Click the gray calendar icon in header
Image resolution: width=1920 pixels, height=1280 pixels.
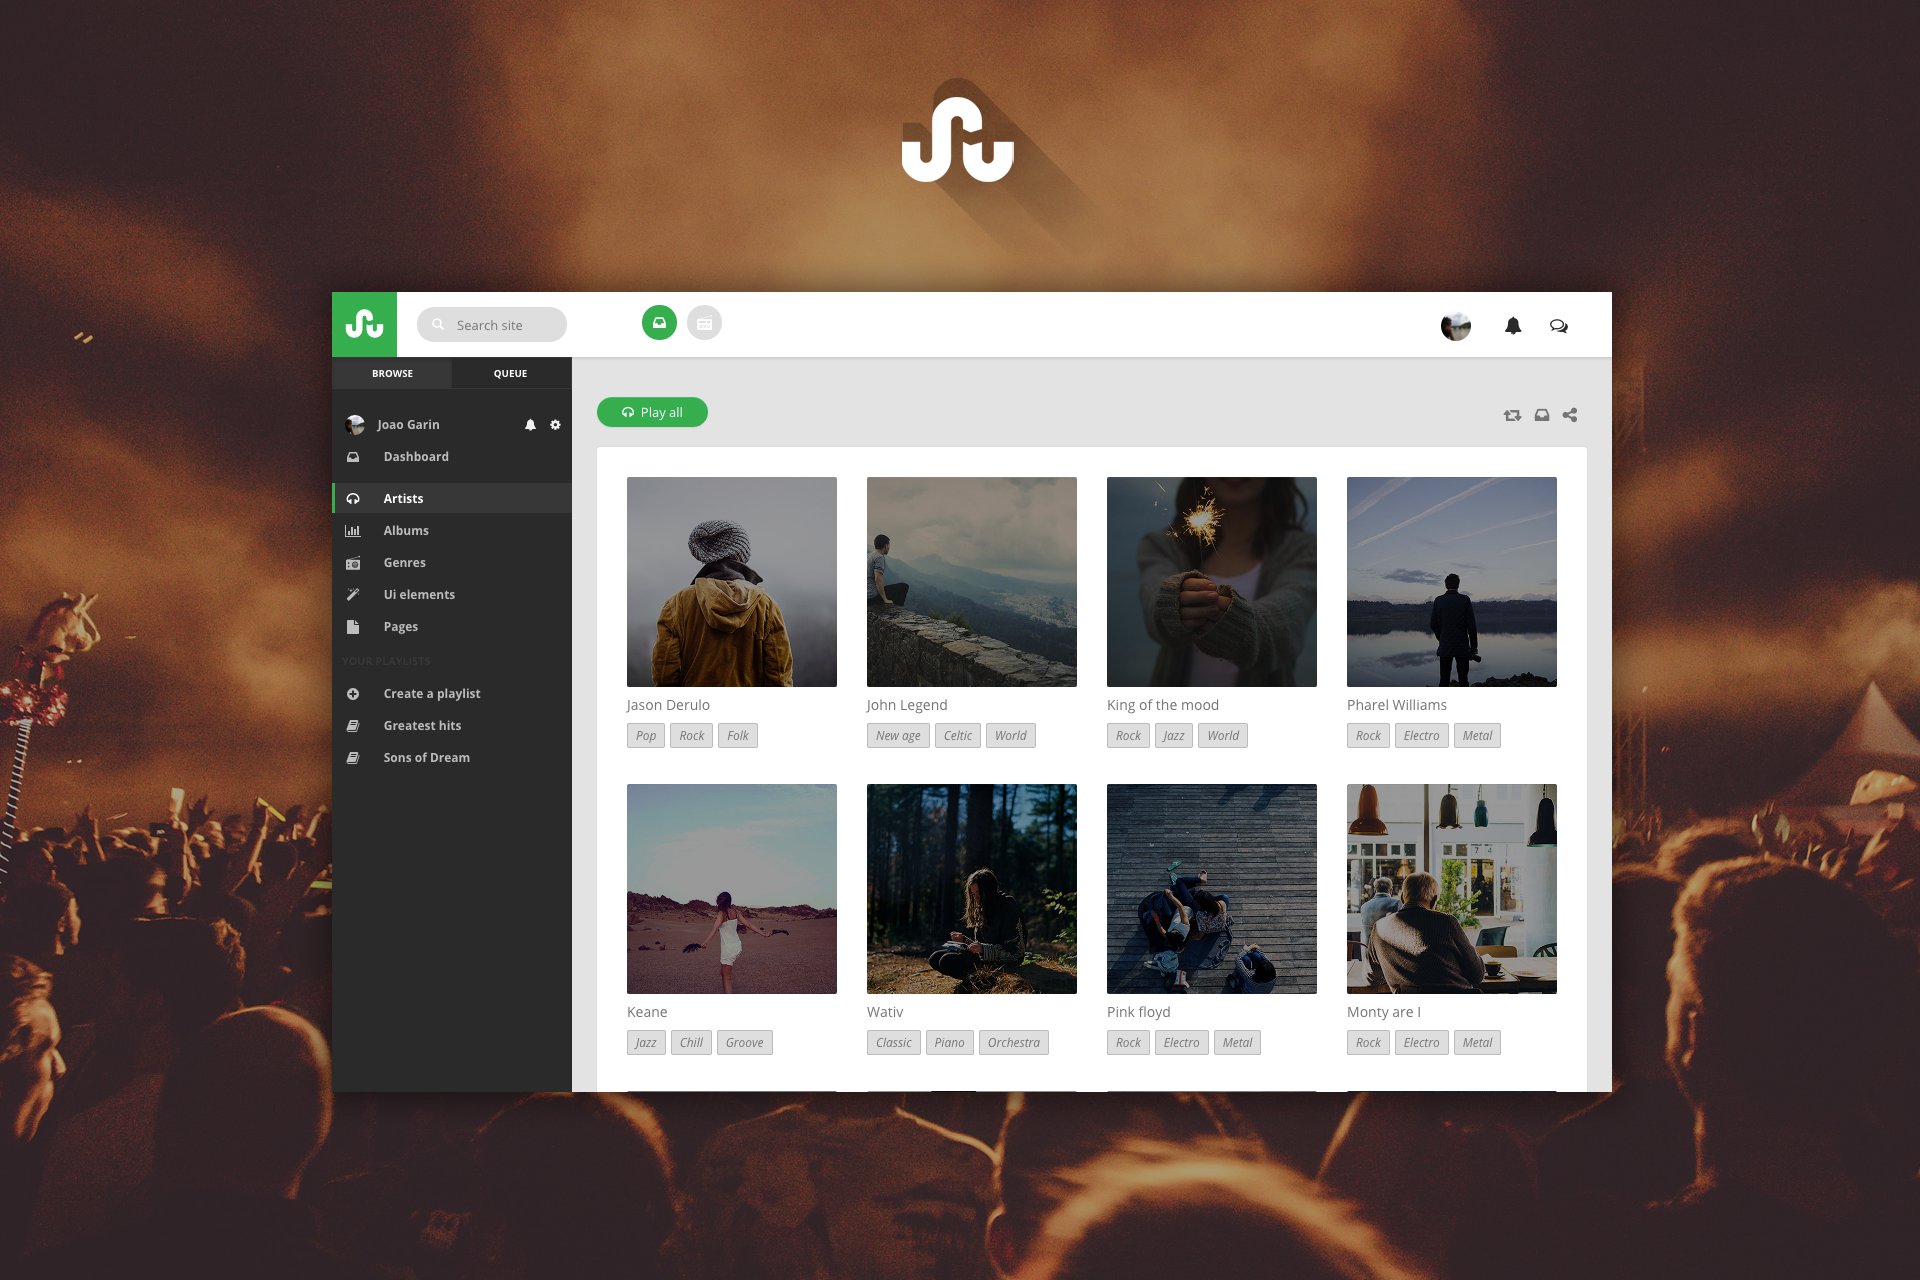(x=704, y=323)
